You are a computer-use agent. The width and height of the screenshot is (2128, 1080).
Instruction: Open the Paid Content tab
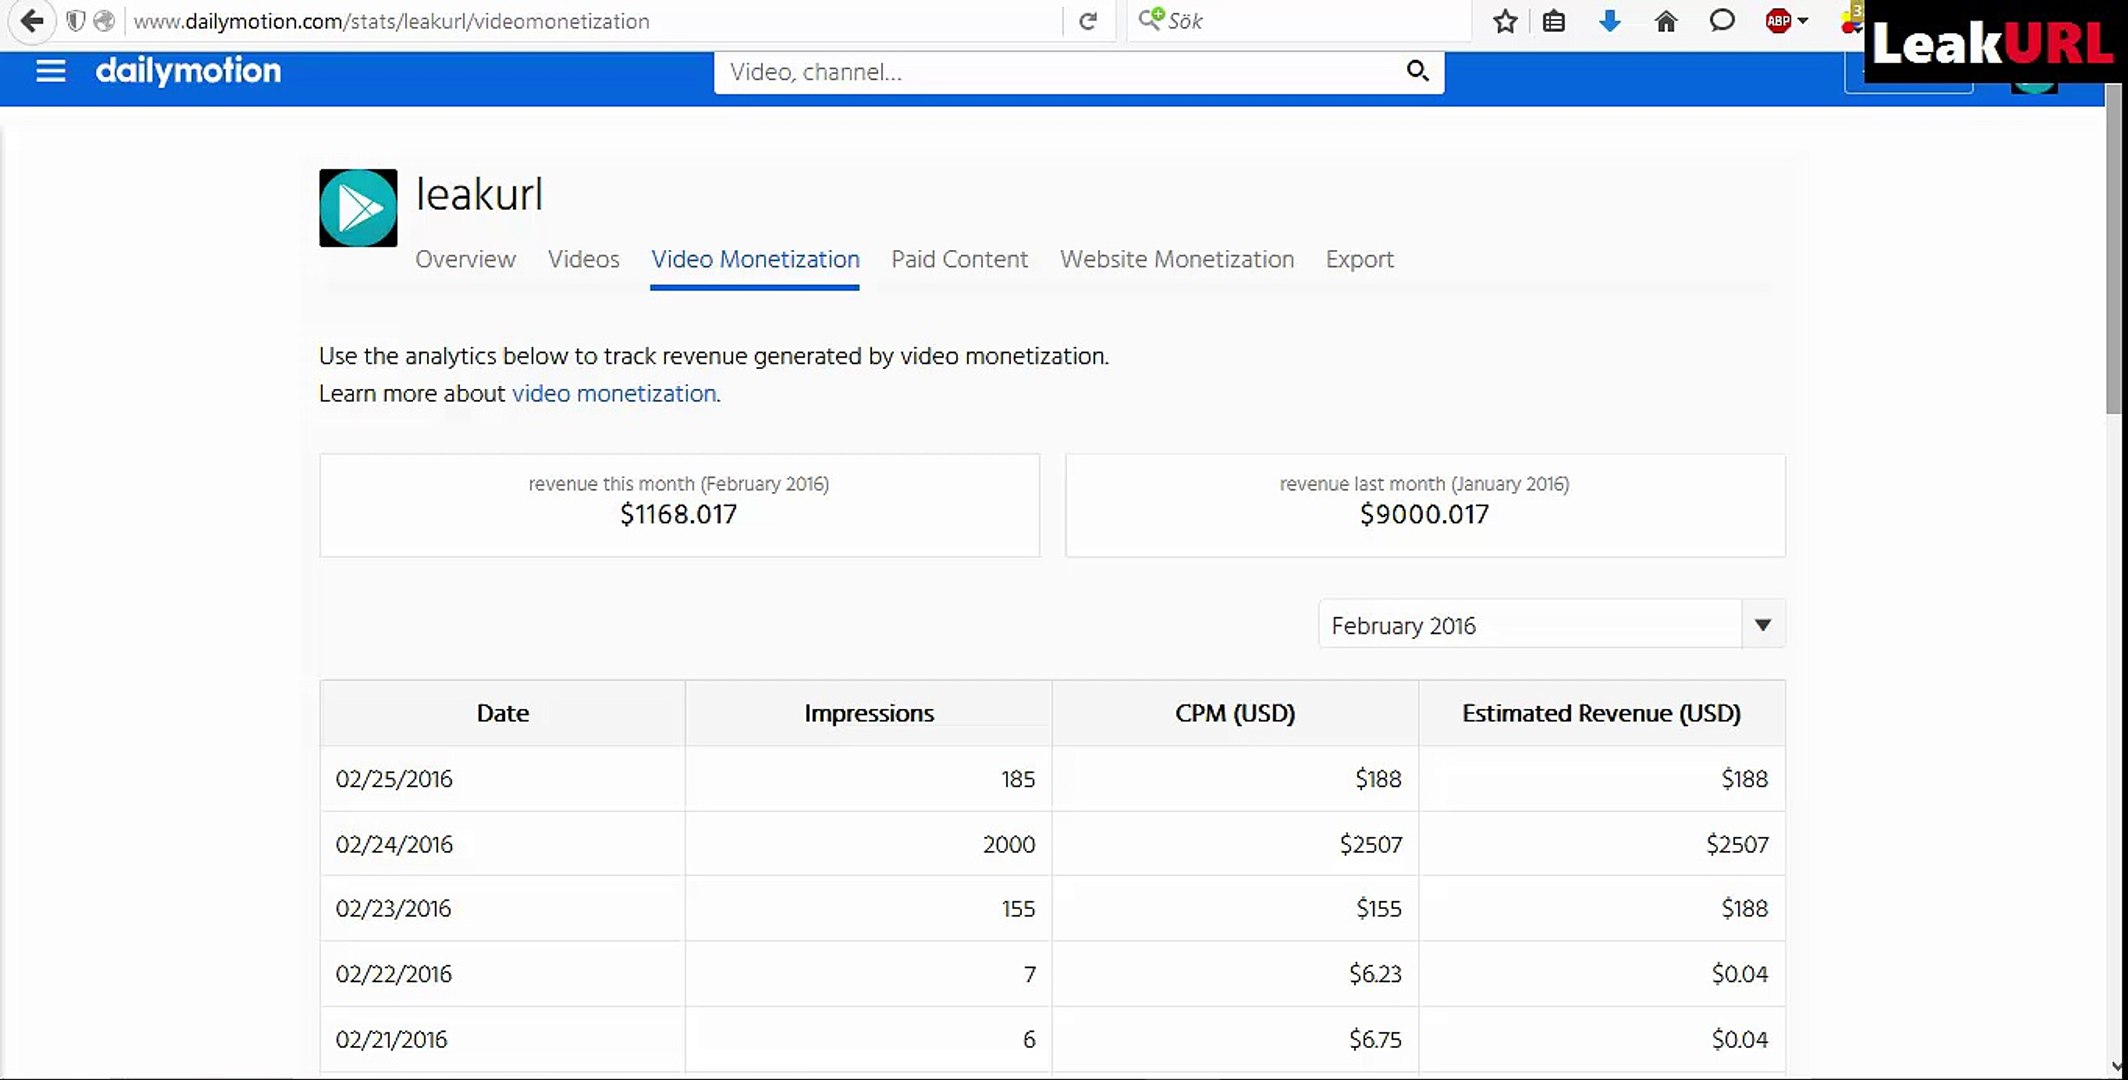(959, 259)
